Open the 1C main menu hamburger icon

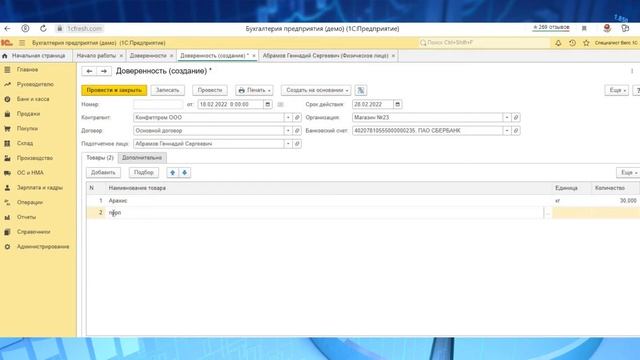pos(22,43)
